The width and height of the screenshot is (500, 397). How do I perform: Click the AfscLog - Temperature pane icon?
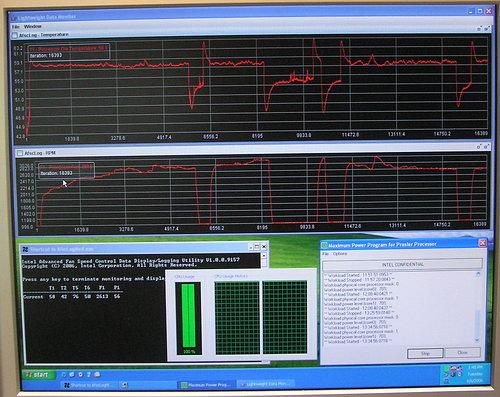pyautogui.click(x=15, y=35)
